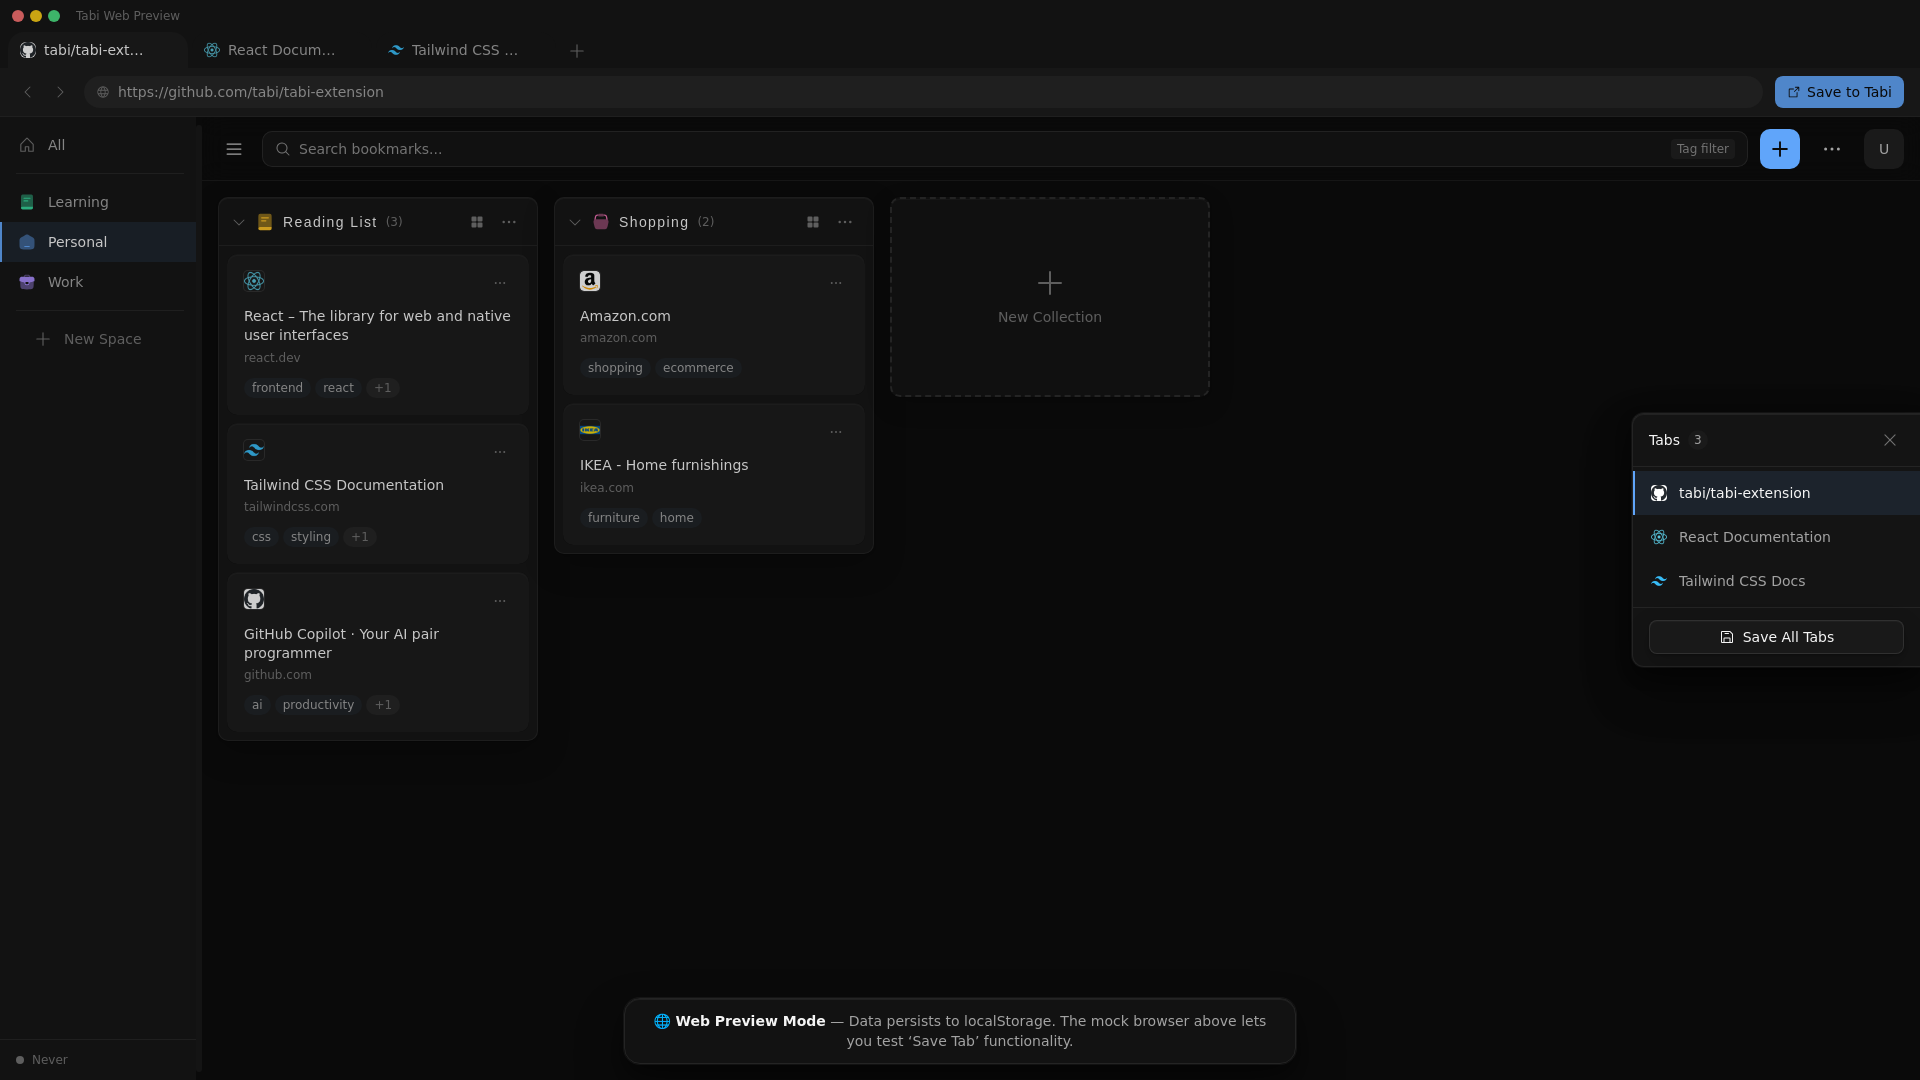
Task: Toggle the sidebar with hamburger menu icon
Action: click(234, 149)
